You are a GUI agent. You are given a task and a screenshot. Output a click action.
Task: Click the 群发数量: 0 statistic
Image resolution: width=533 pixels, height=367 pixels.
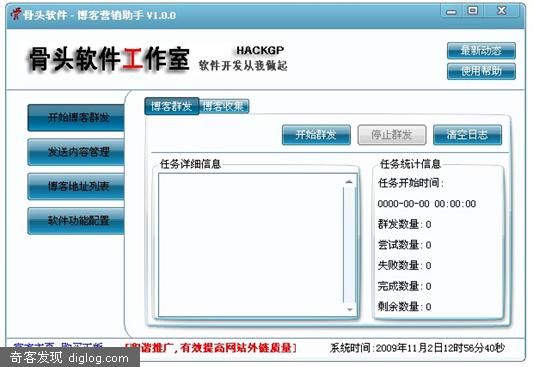coord(405,224)
